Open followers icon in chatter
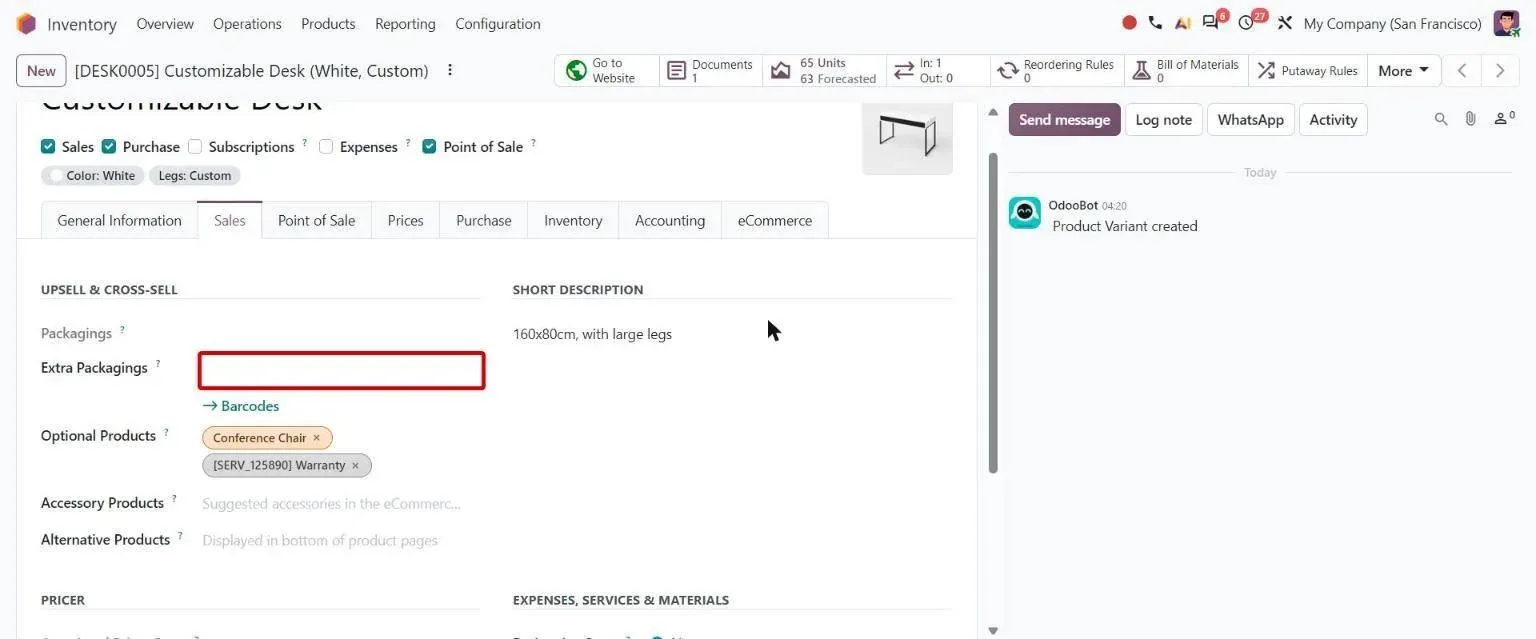 pyautogui.click(x=1503, y=119)
